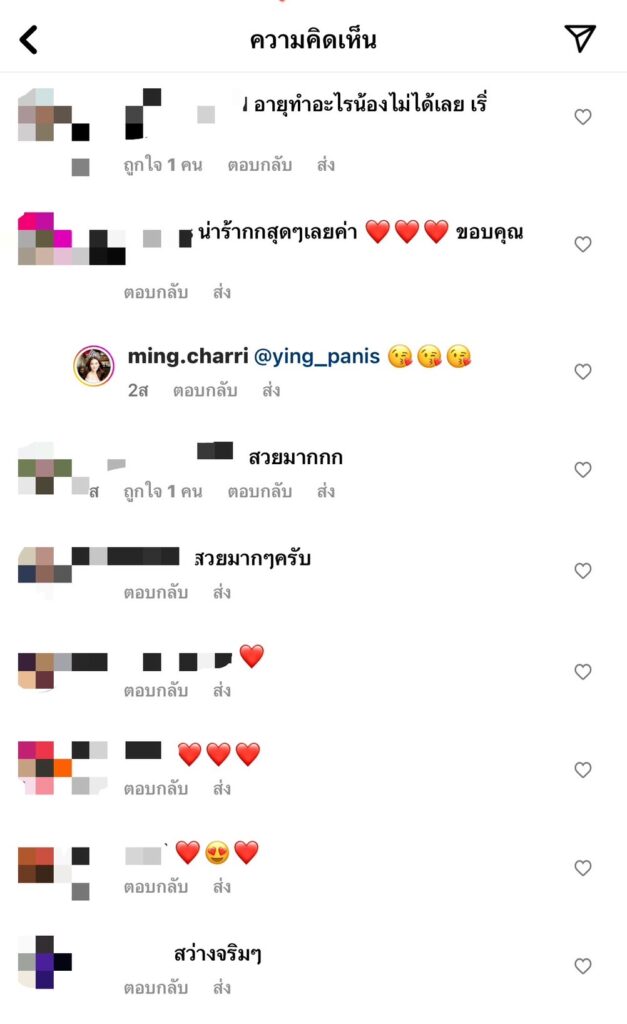This screenshot has width=627, height=1024.
Task: Like ming.charri's reply with the heart
Action: tap(583, 372)
